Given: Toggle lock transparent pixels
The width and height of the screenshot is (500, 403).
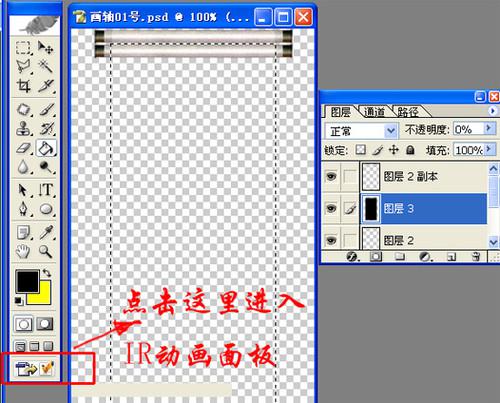Looking at the screenshot, I should click(360, 150).
